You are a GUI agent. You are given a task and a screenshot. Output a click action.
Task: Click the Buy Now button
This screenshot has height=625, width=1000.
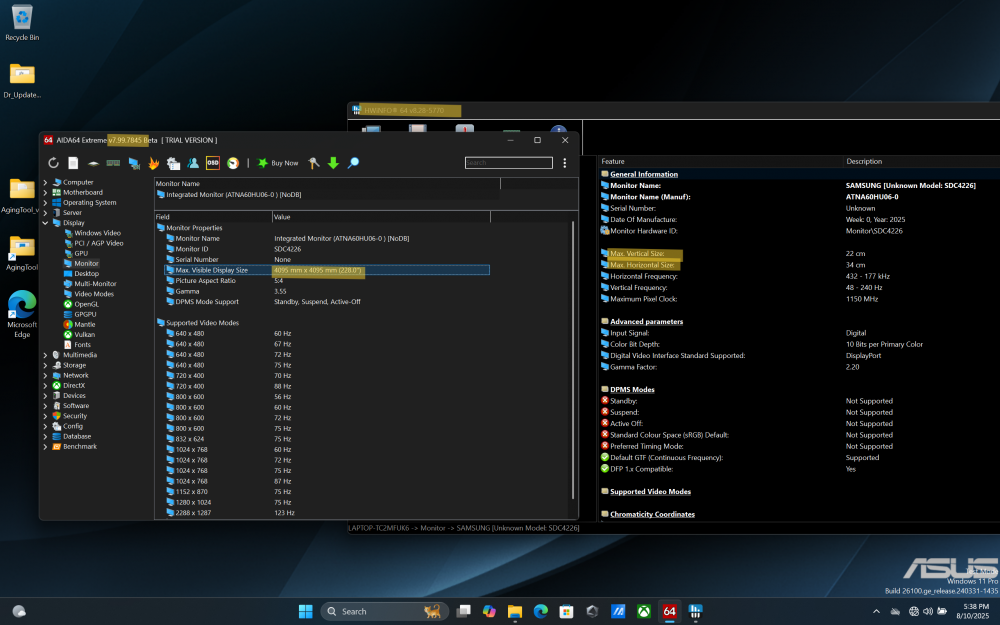pos(277,163)
